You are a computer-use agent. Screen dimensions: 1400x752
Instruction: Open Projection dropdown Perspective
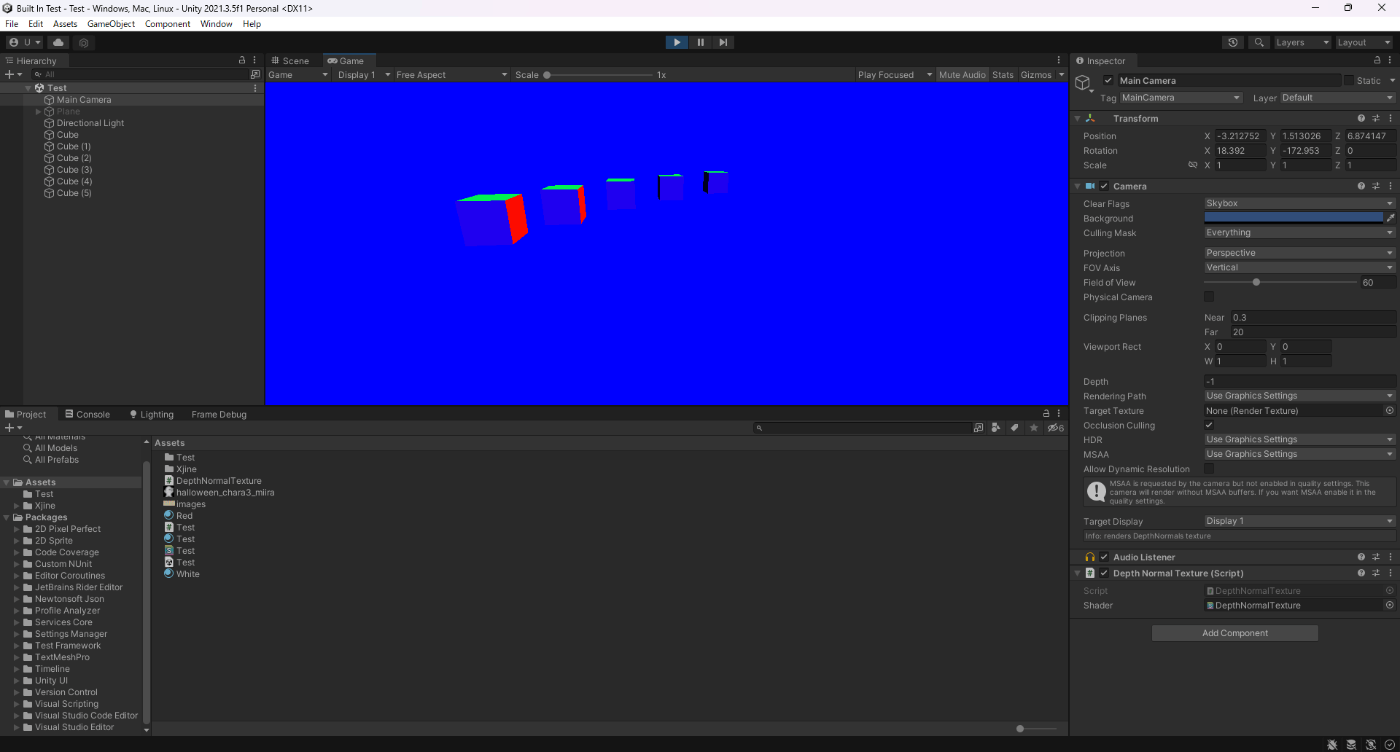pos(1300,253)
